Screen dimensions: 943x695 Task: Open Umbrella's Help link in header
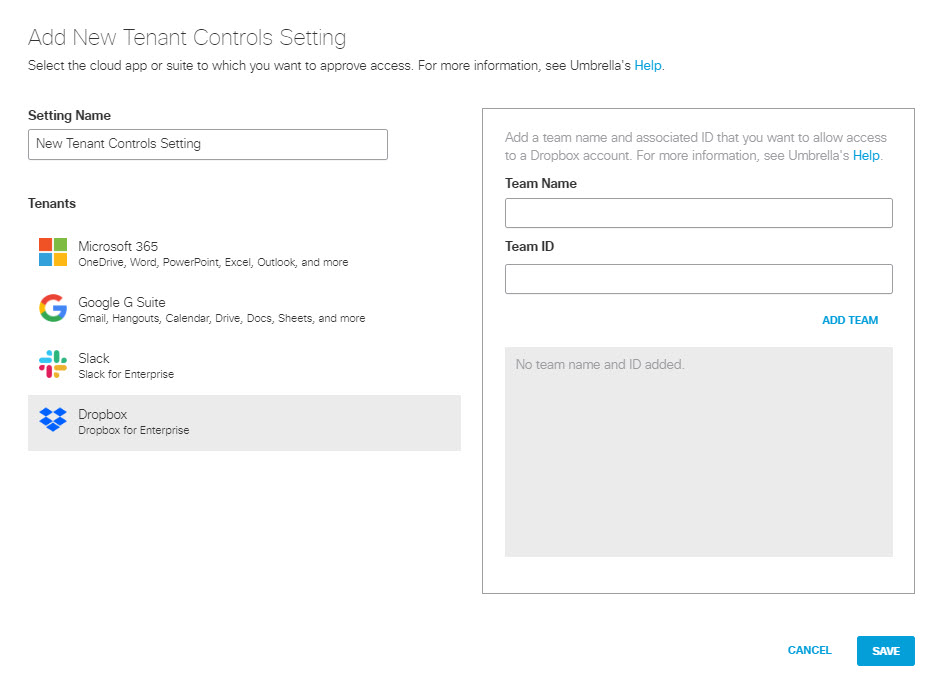tap(648, 66)
